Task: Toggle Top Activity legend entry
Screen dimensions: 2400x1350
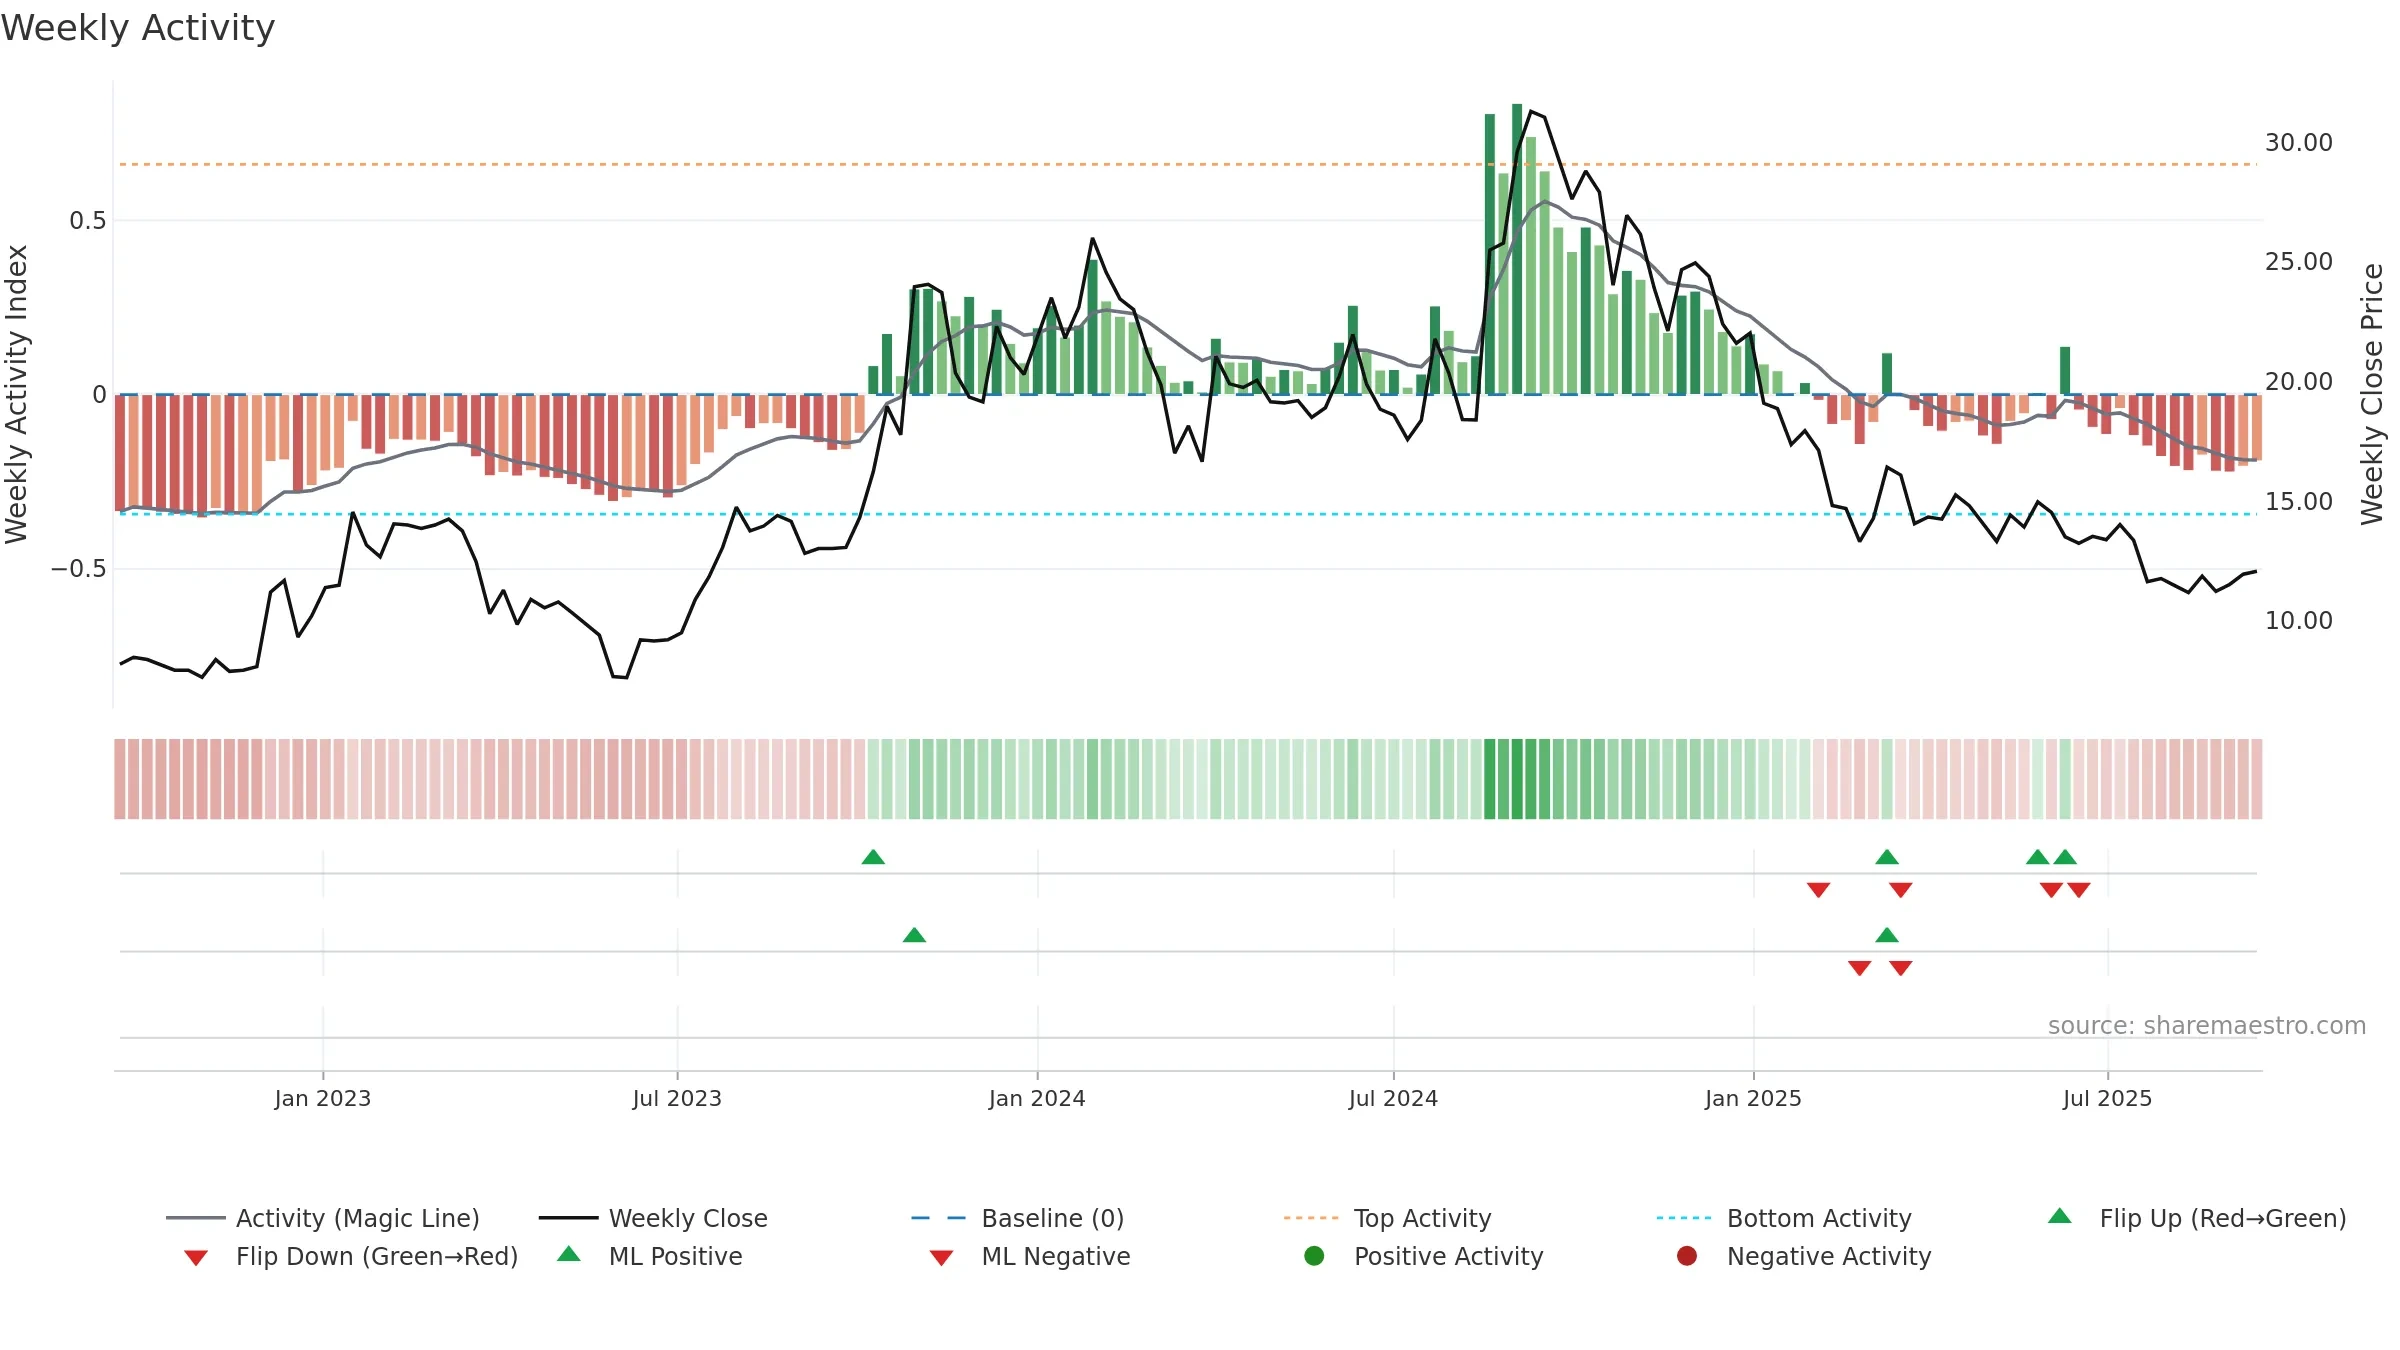Action: click(1387, 1218)
